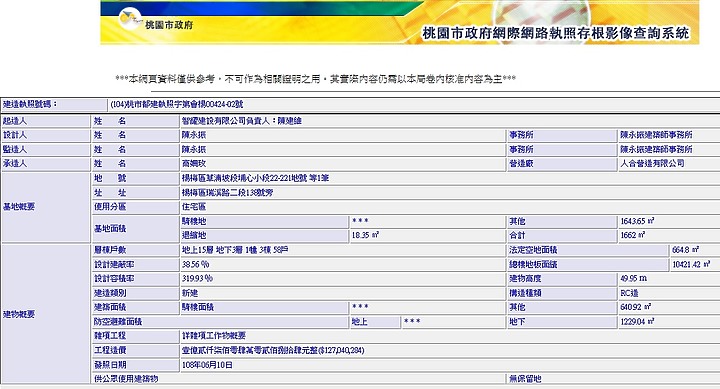Click the floors value starting 地上15層 地下3層

coord(235,250)
